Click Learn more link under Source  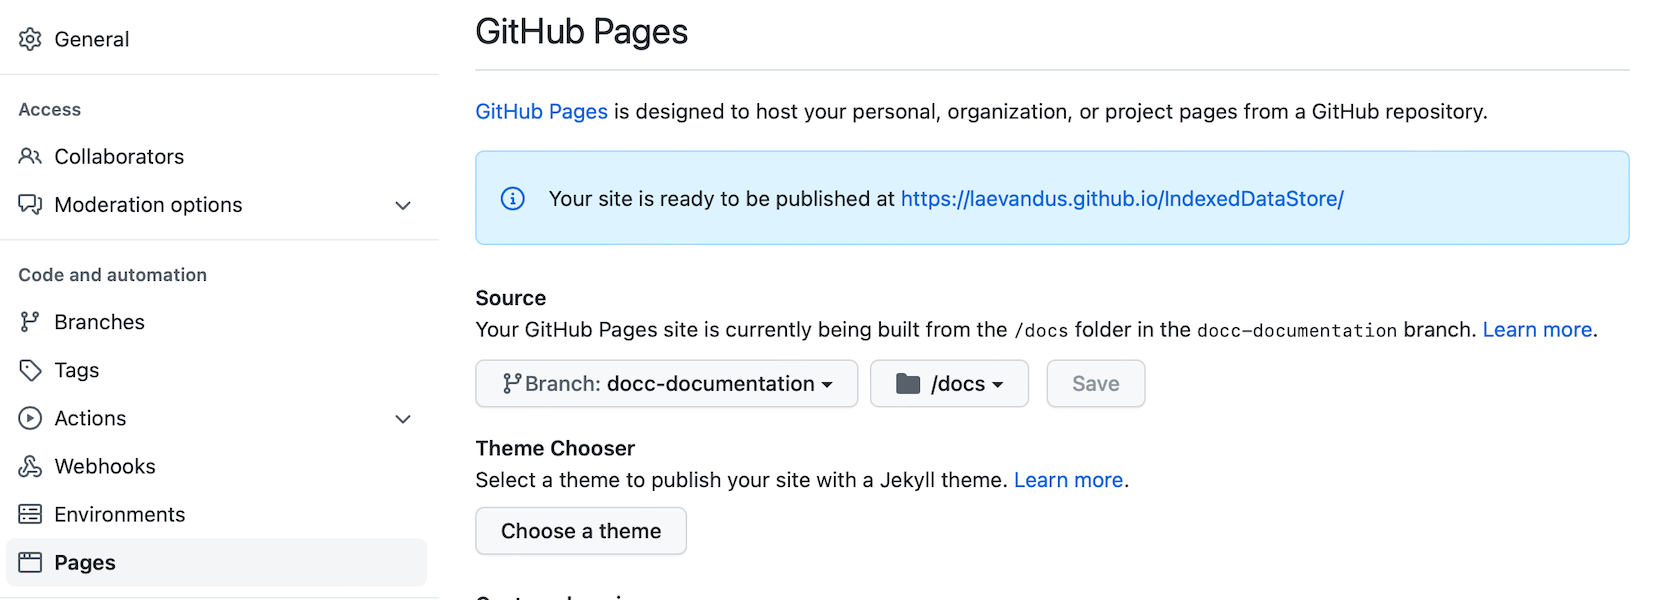coord(1537,330)
